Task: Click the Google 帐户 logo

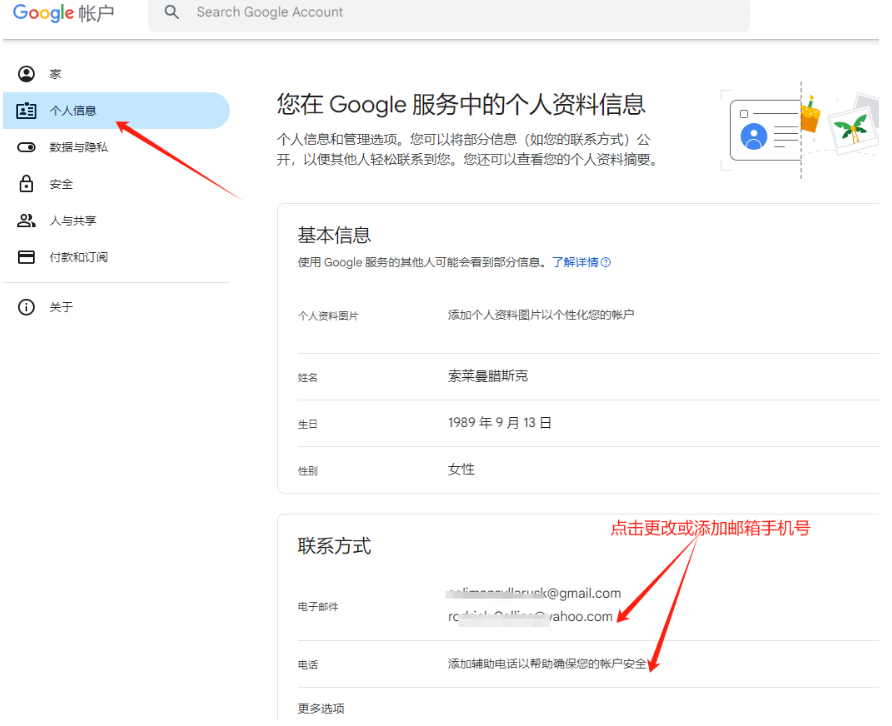Action: click(64, 13)
